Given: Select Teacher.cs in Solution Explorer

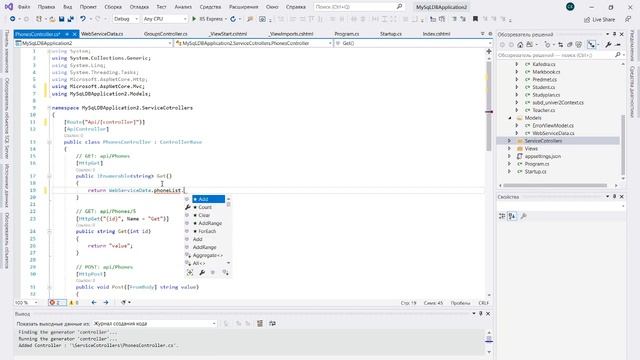Looking at the screenshot, I should pos(544,110).
